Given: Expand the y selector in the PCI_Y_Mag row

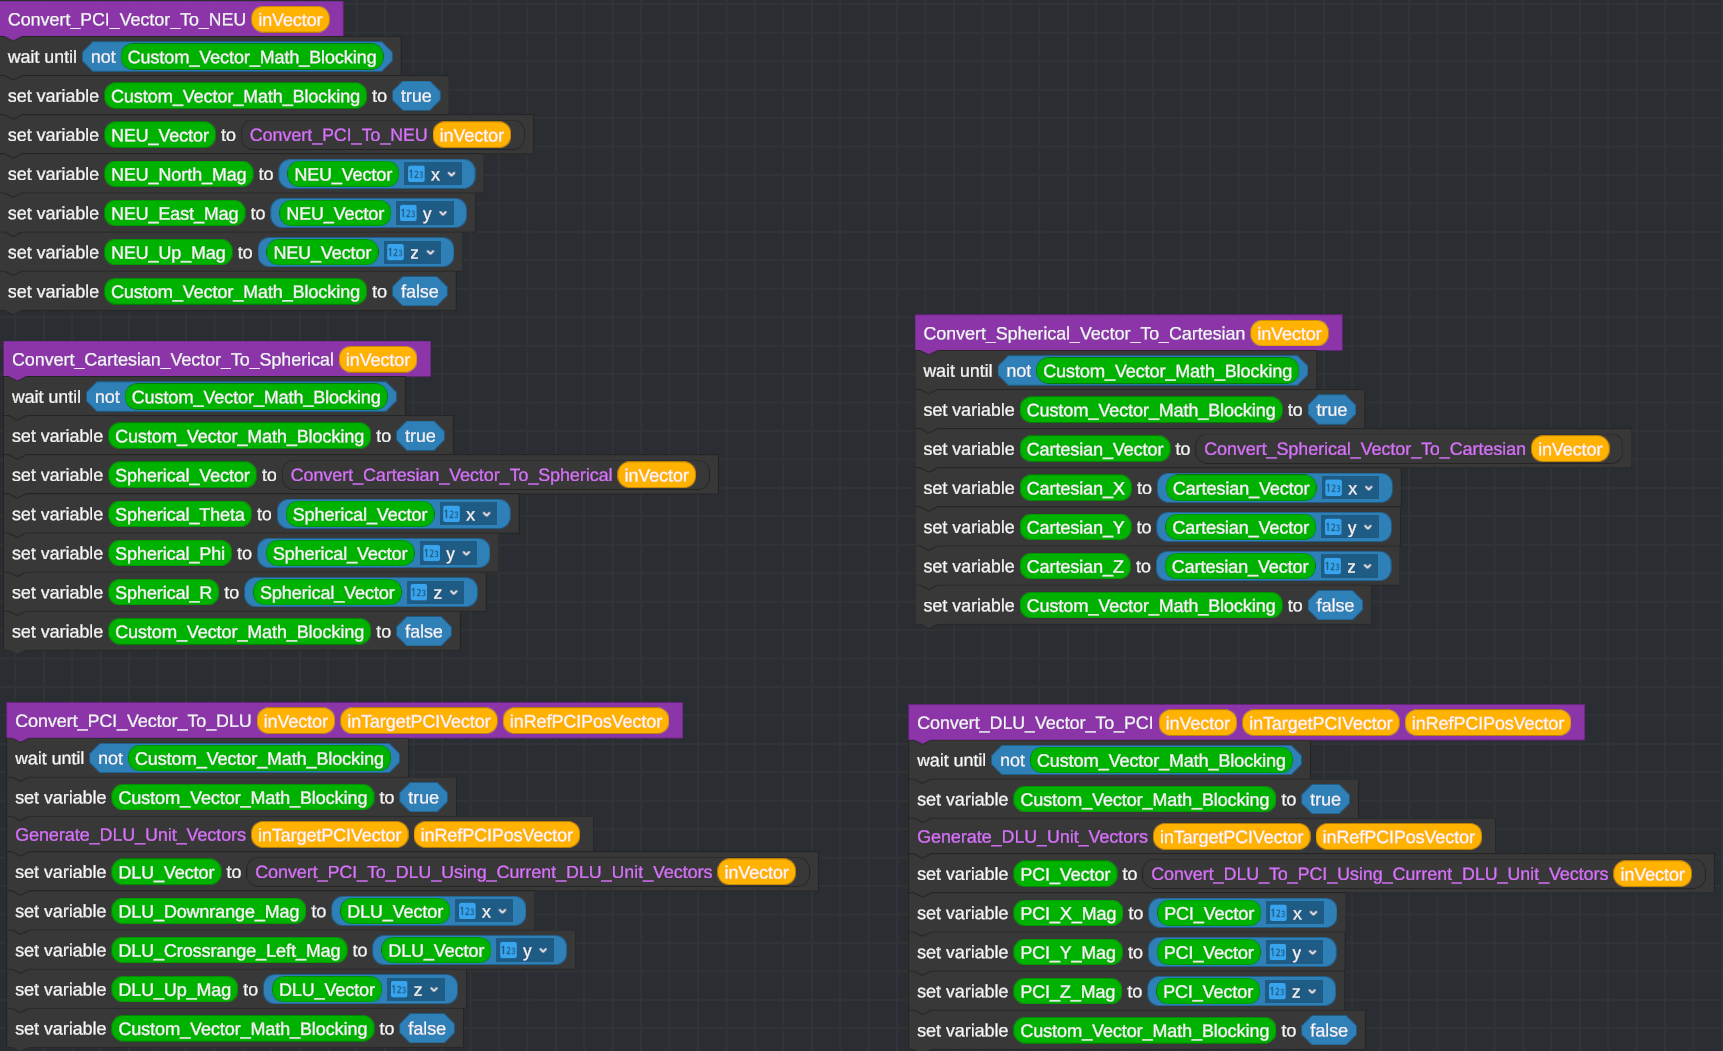Looking at the screenshot, I should click(x=1295, y=953).
